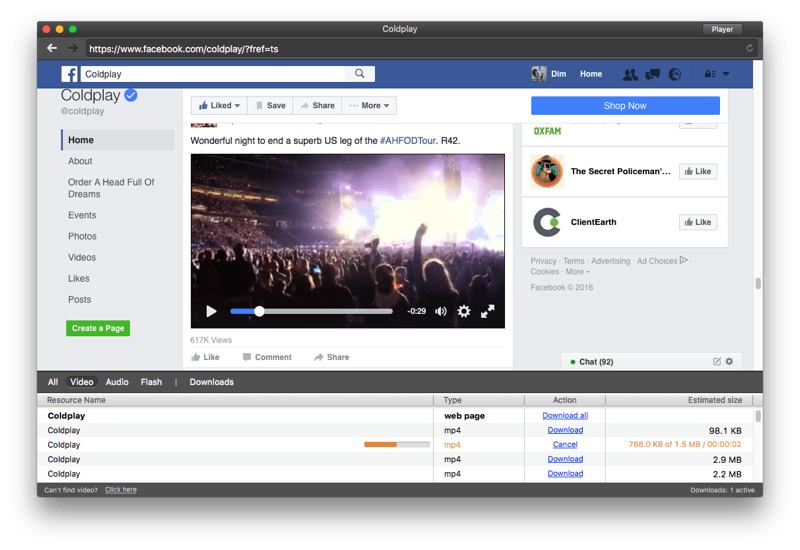Download the 98.1 KB mp4
Viewport: 800px width, 550px height.
click(565, 430)
